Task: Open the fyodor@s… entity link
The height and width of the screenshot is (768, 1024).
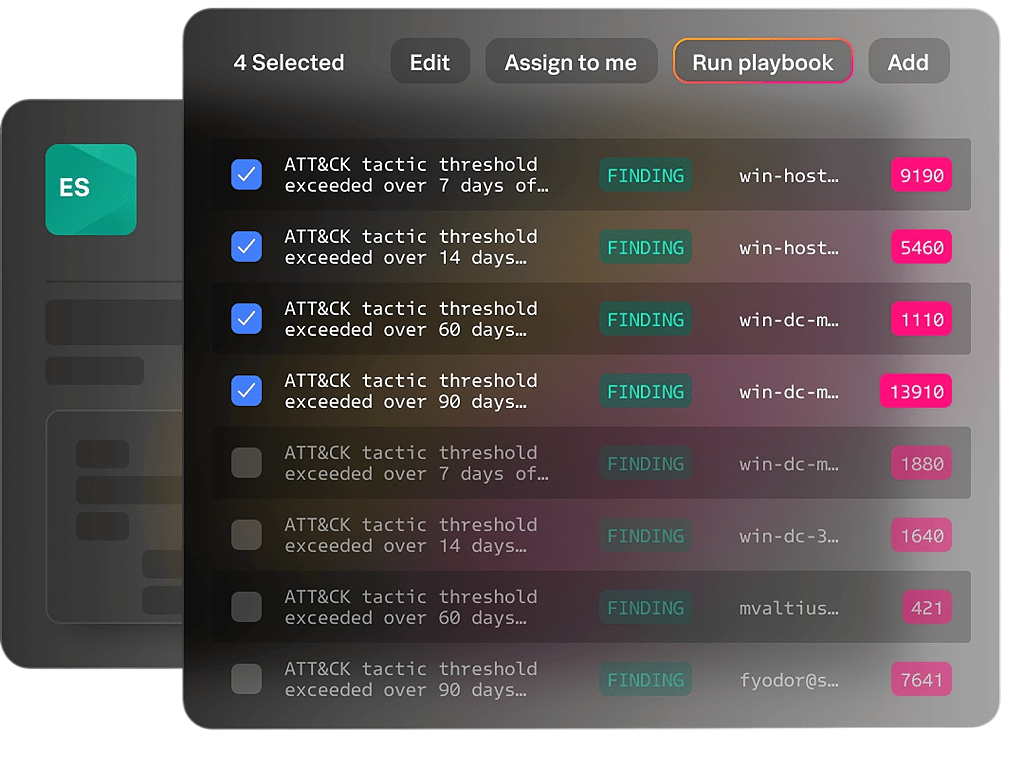Action: [789, 680]
